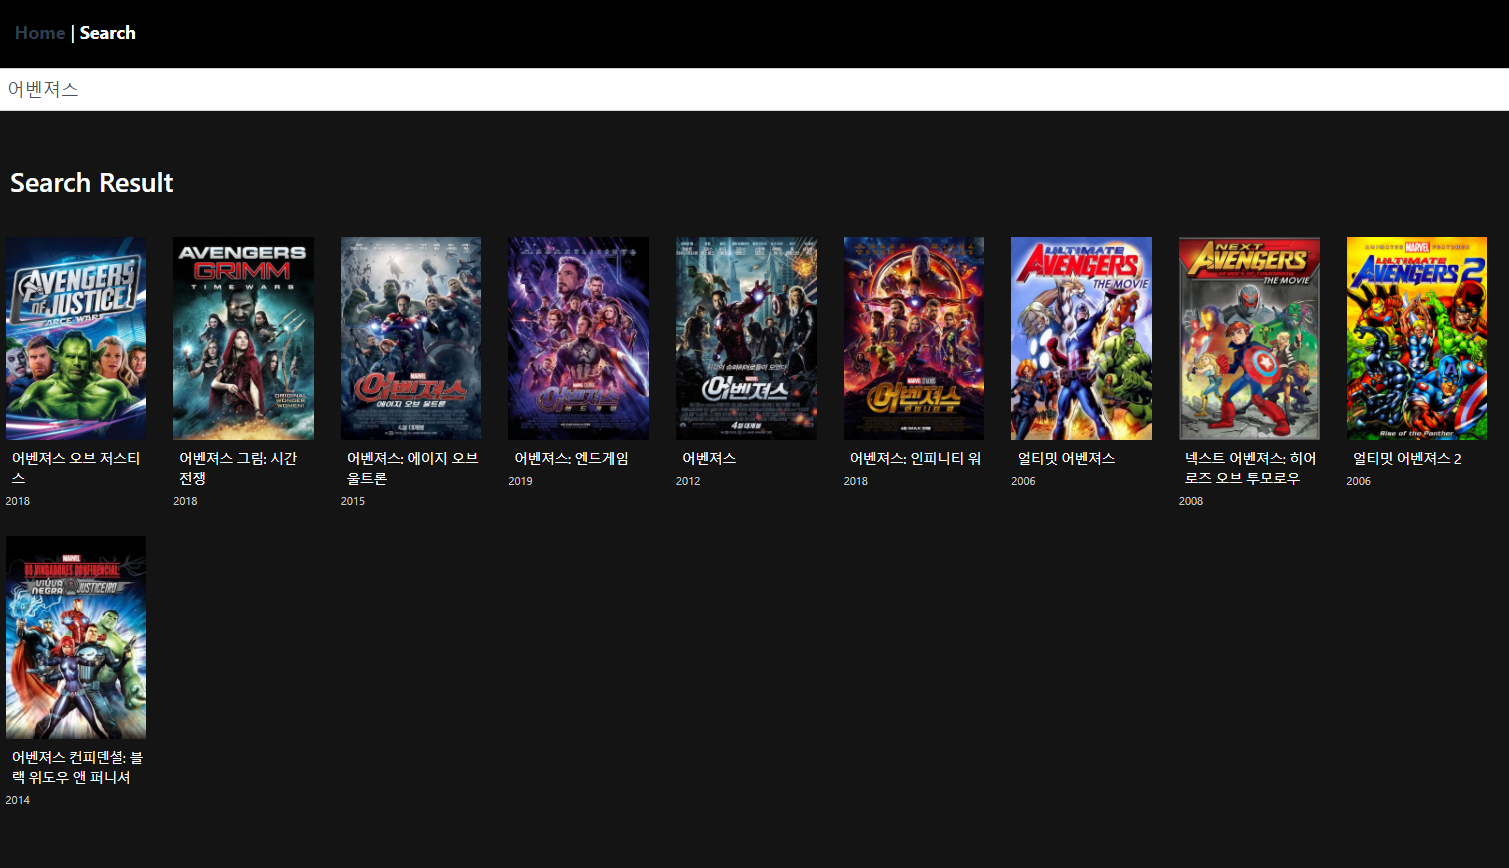Click the title 얼티밋 어벤져스 2
This screenshot has height=868, width=1509.
(1407, 458)
